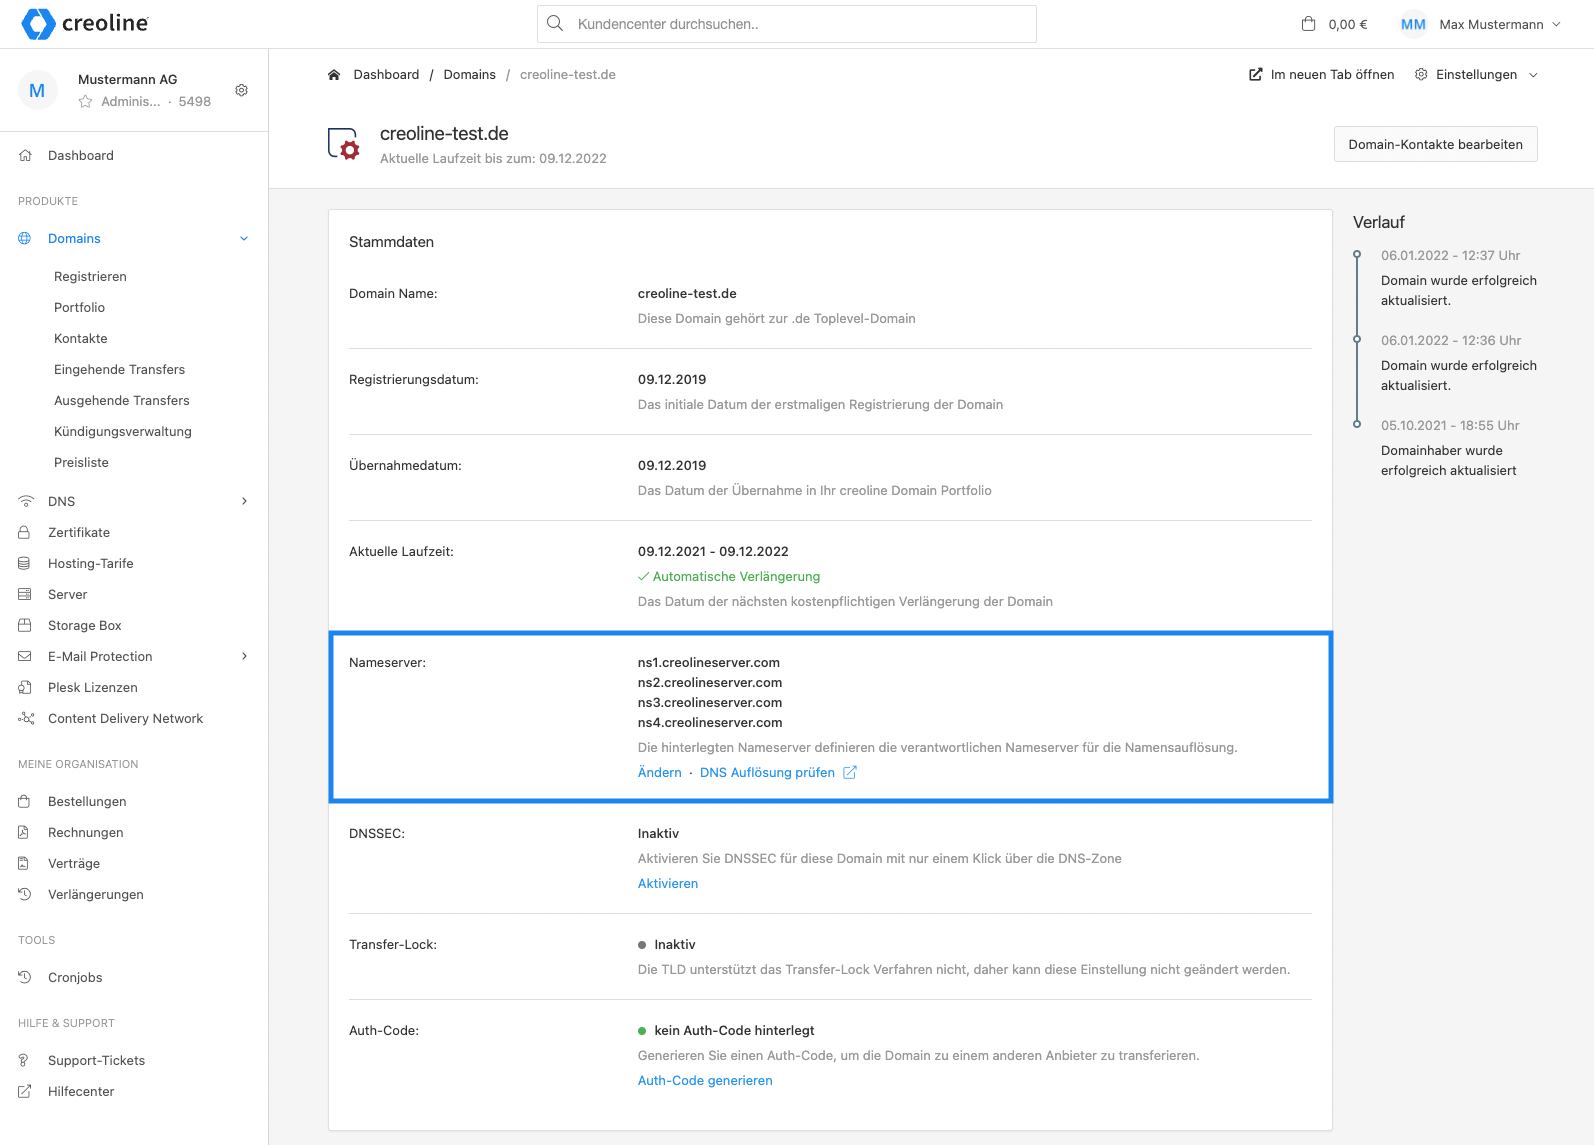Click the Content Delivery Network icon
1594x1145 pixels.
(x=26, y=718)
